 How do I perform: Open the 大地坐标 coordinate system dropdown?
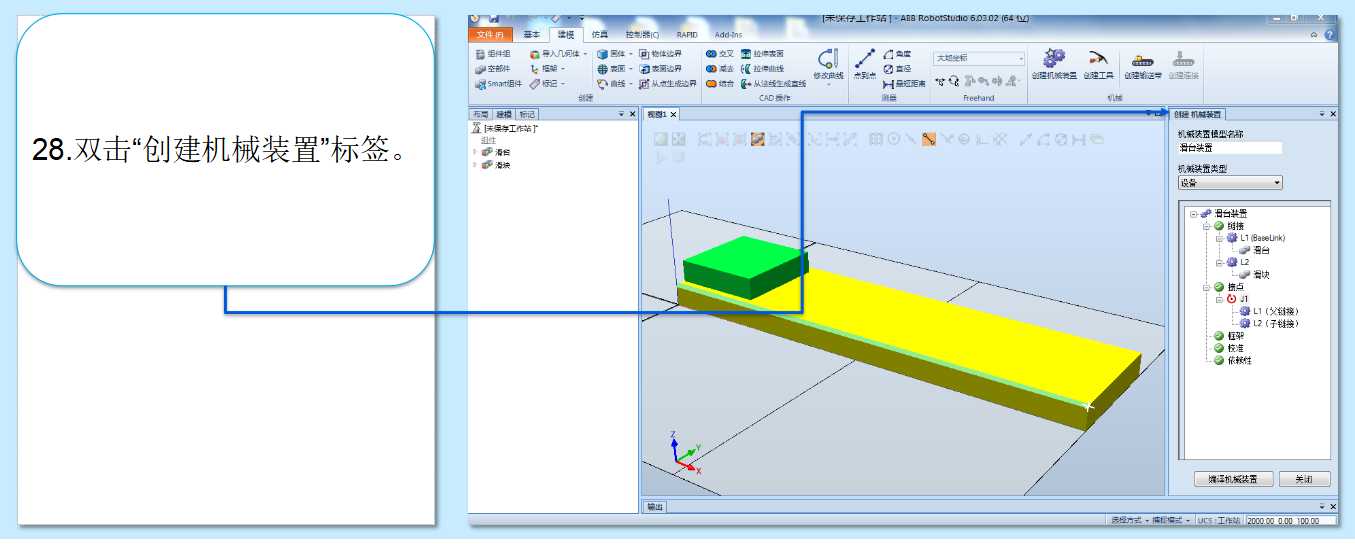coord(979,59)
